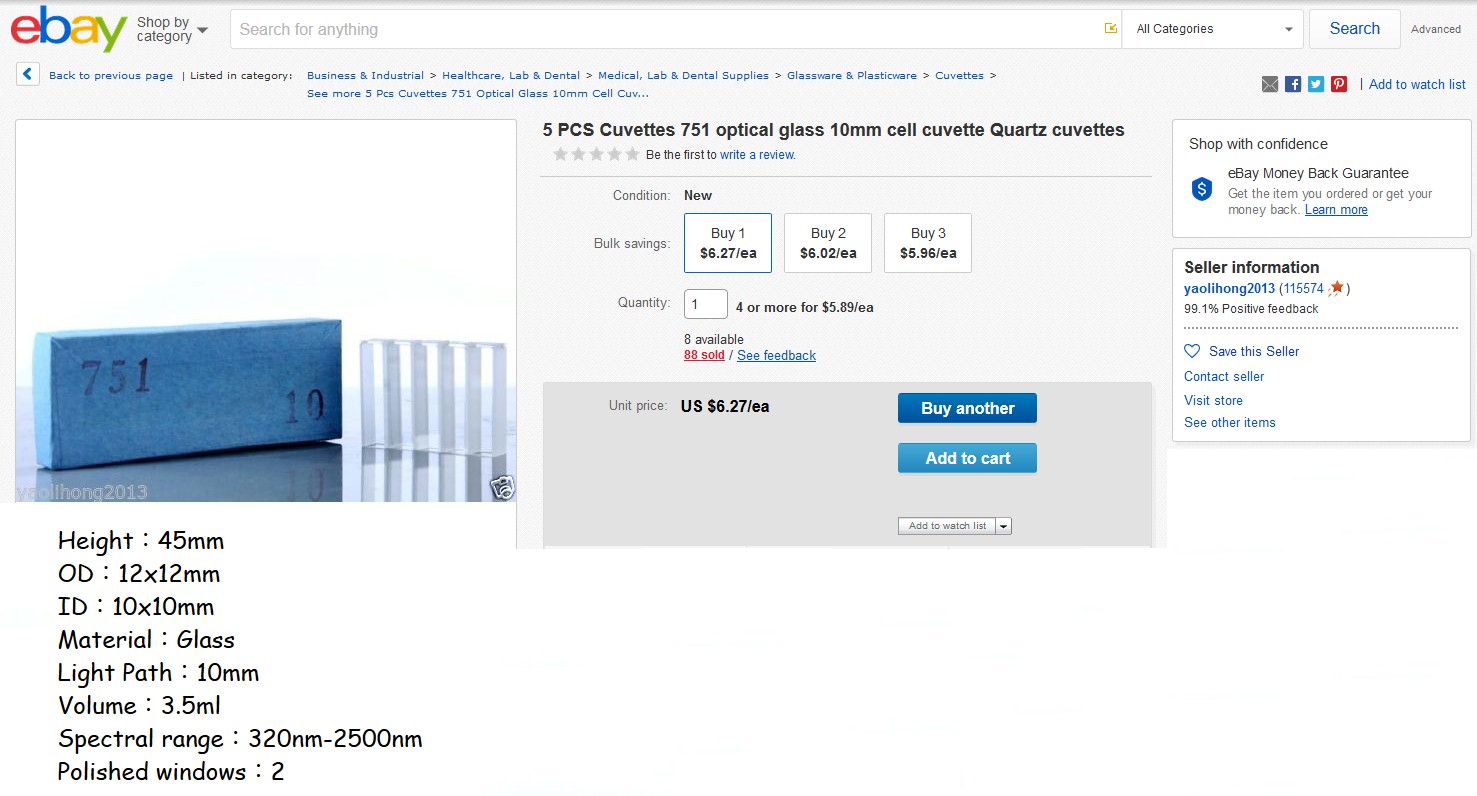This screenshot has height=796, width=1477.
Task: Click the heart icon to save seller
Action: (1192, 351)
